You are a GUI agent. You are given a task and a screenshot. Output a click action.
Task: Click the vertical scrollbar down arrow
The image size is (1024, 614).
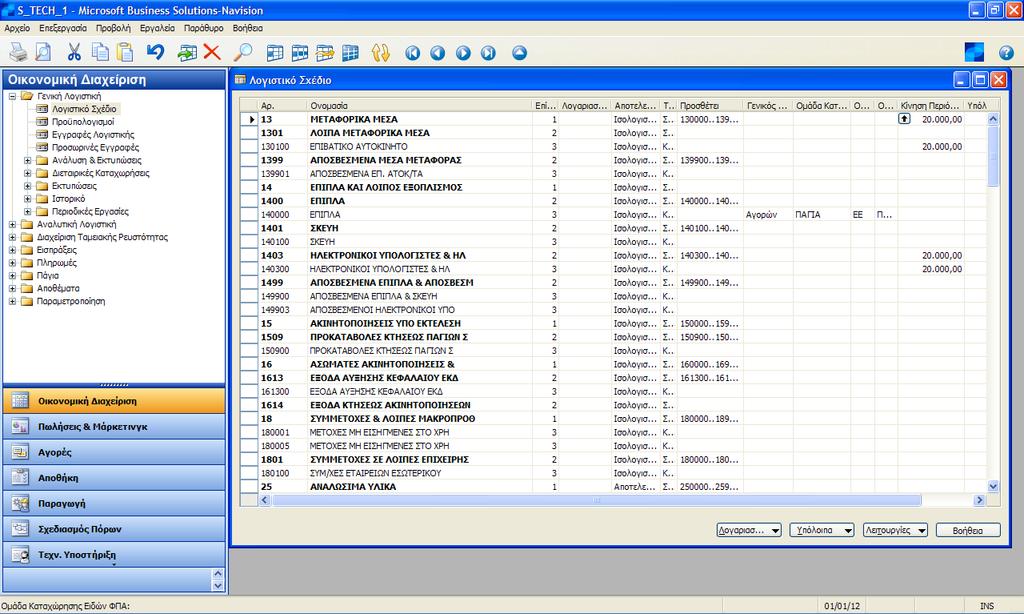[x=993, y=486]
